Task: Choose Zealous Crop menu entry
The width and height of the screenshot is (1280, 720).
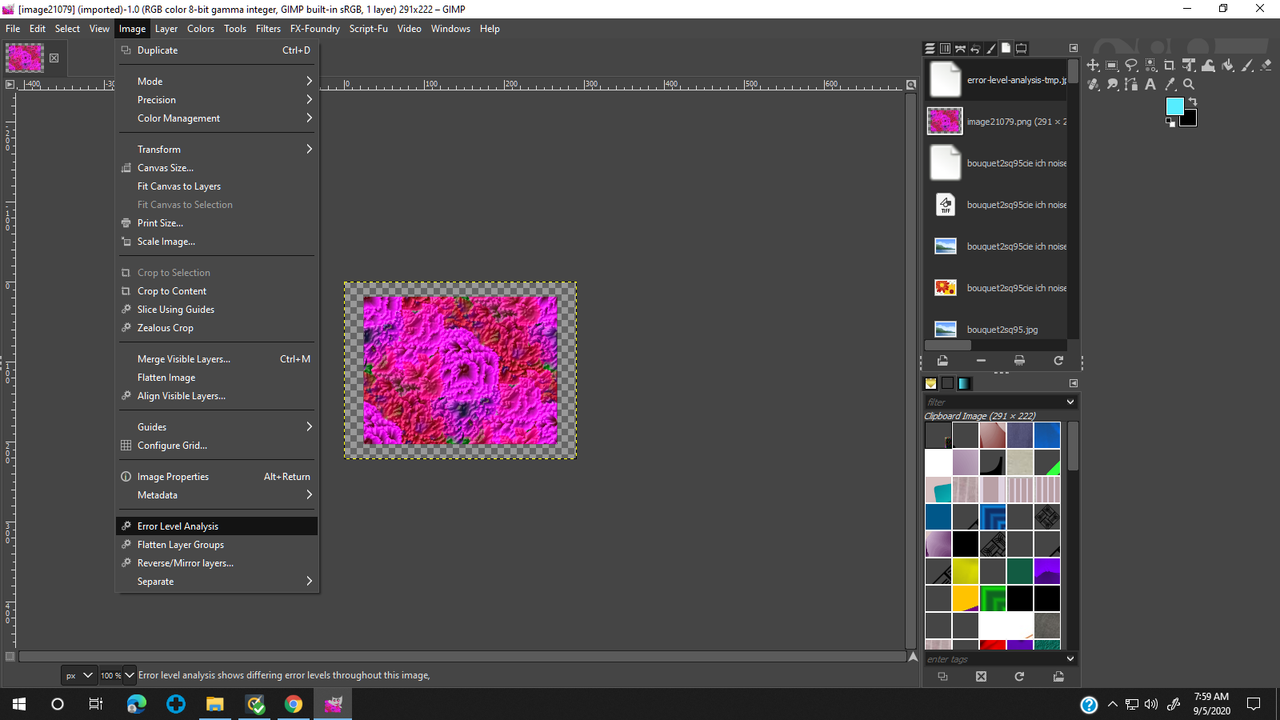Action: [217, 328]
